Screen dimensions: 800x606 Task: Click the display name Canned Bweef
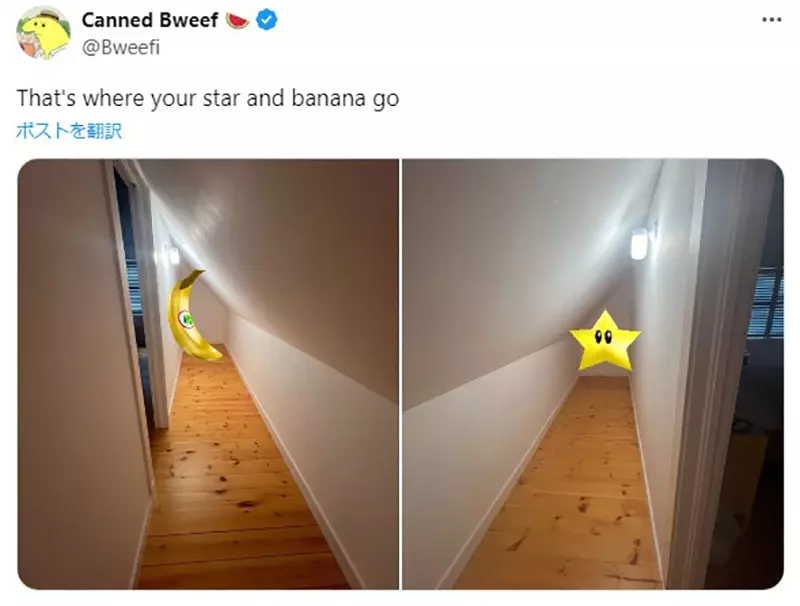150,20
